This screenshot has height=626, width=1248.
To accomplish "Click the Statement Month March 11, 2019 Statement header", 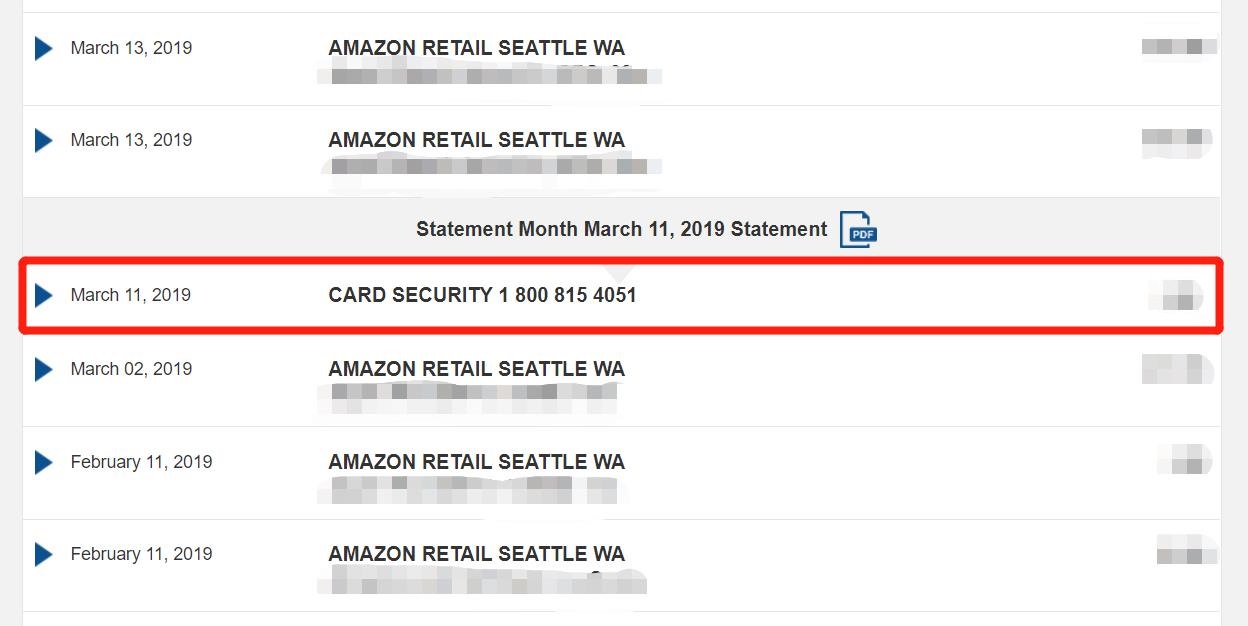I will pos(622,229).
